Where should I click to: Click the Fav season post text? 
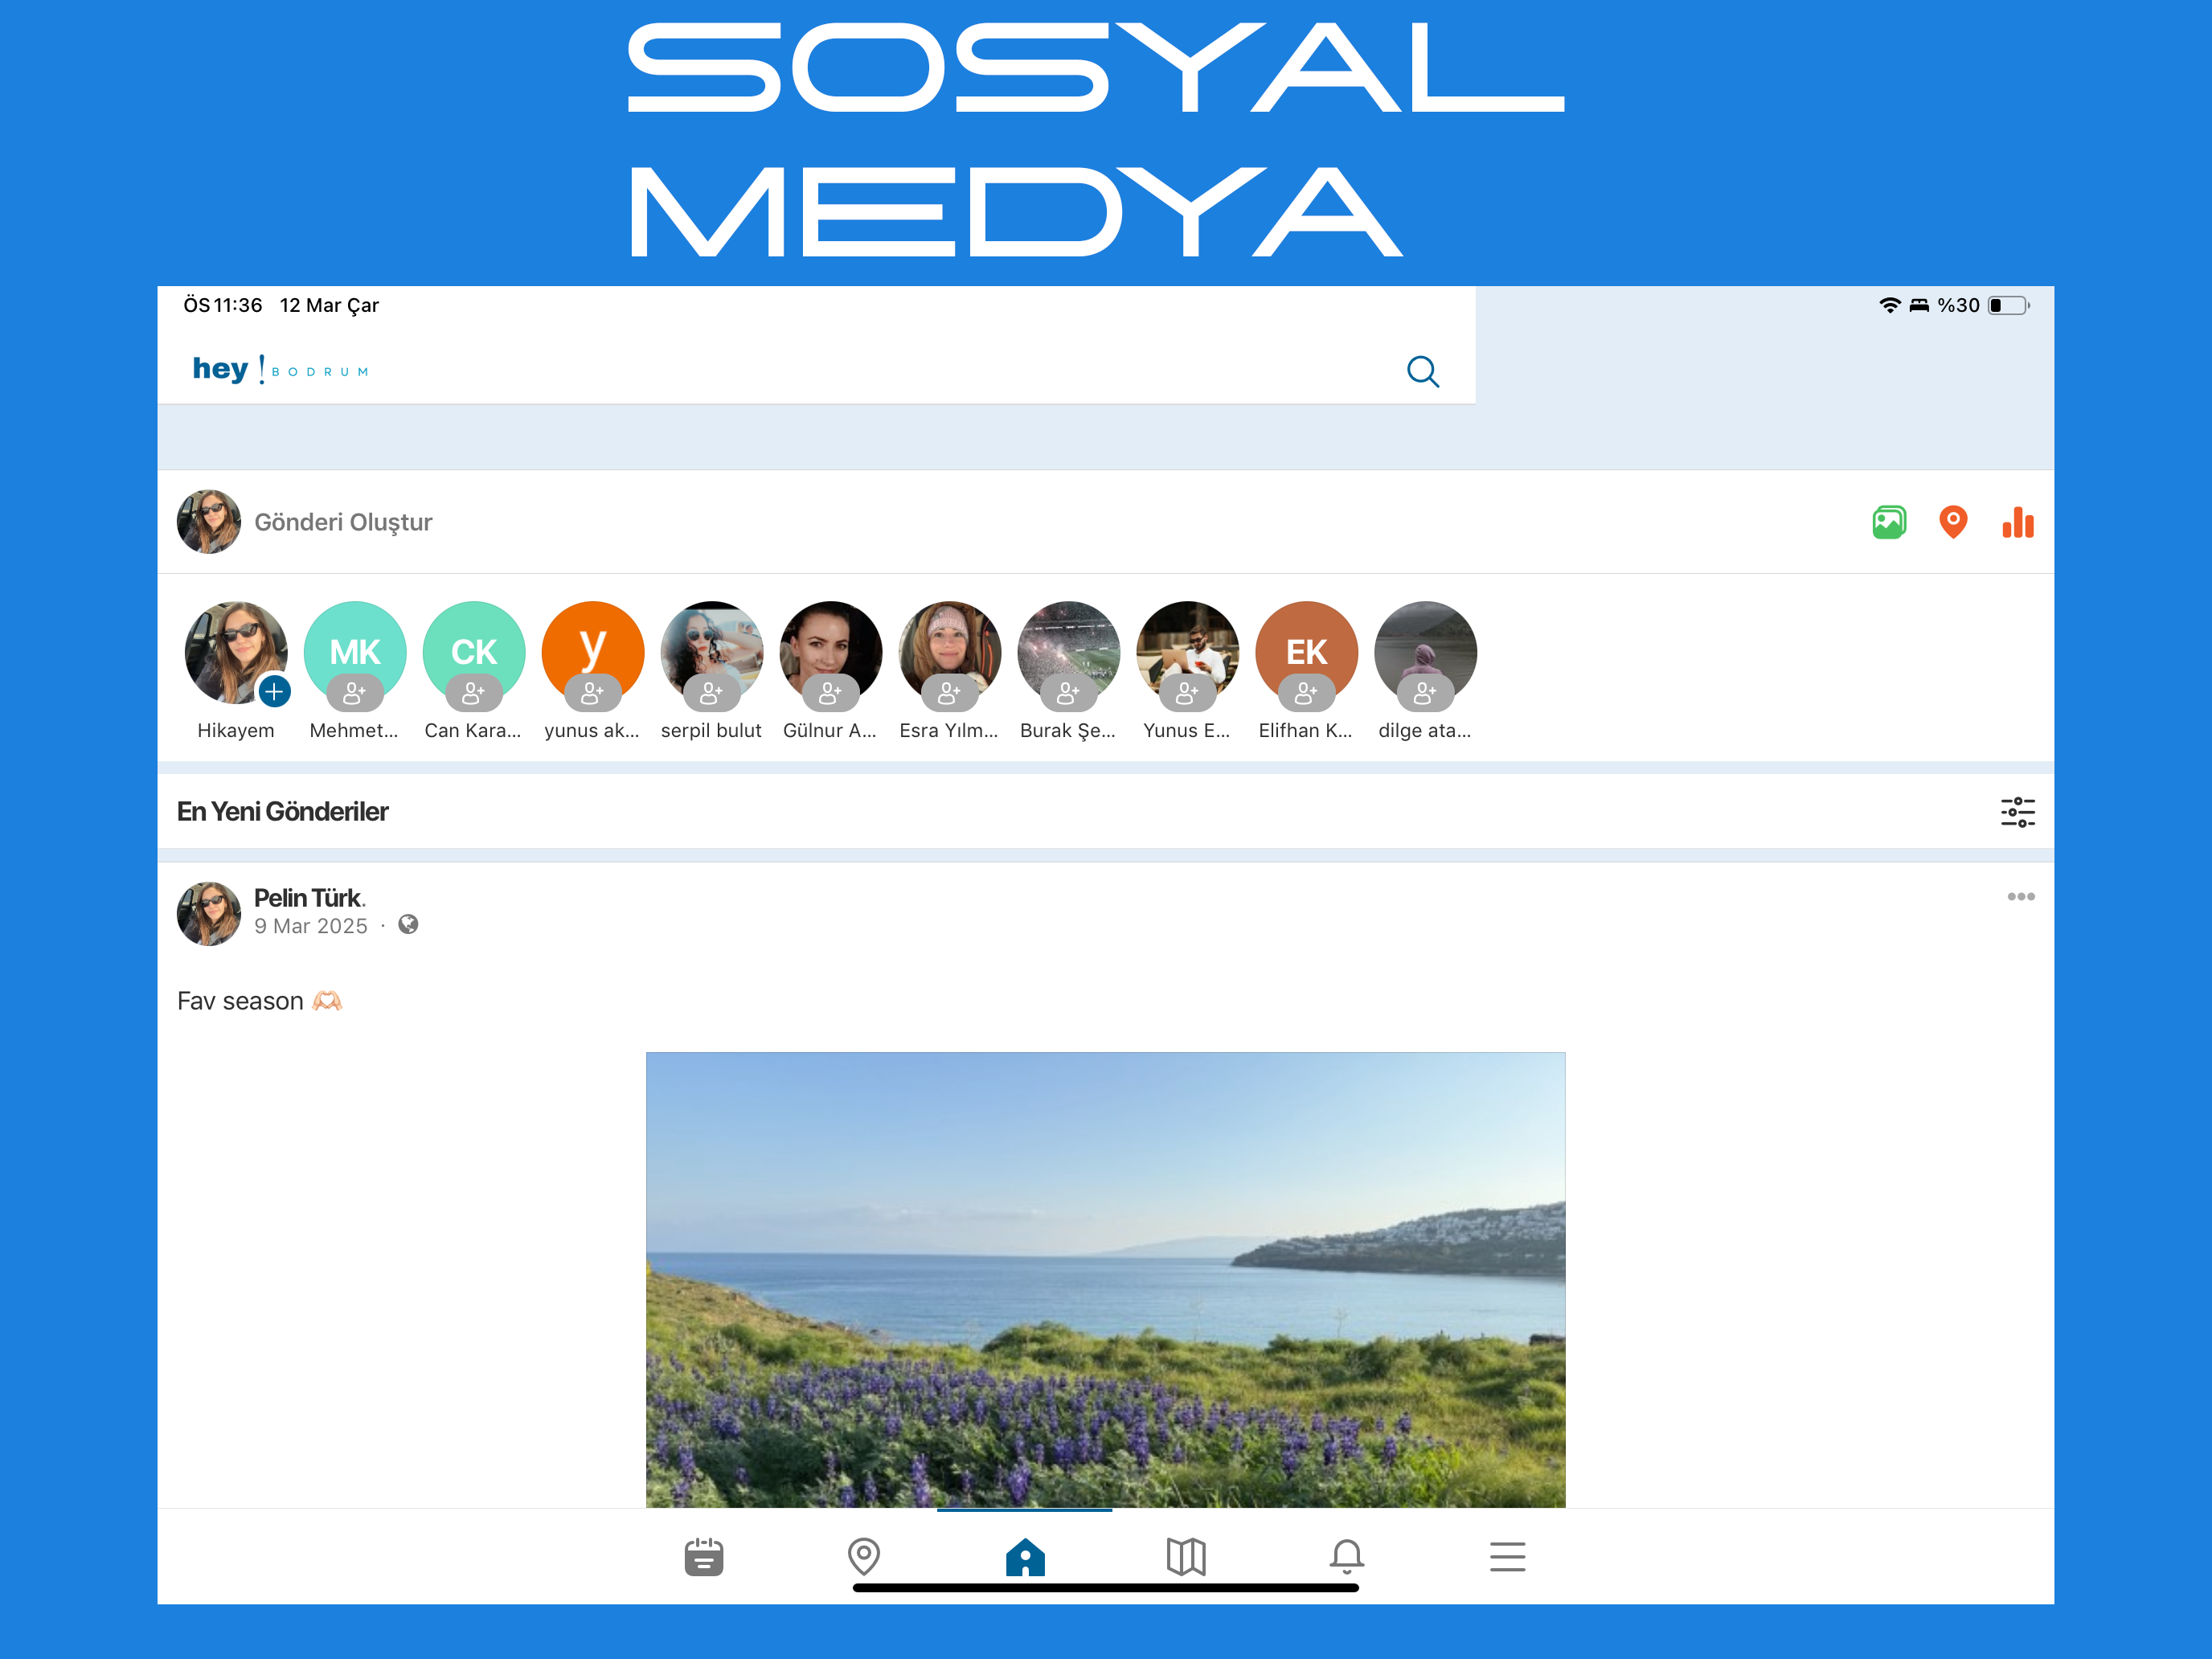(x=260, y=1001)
